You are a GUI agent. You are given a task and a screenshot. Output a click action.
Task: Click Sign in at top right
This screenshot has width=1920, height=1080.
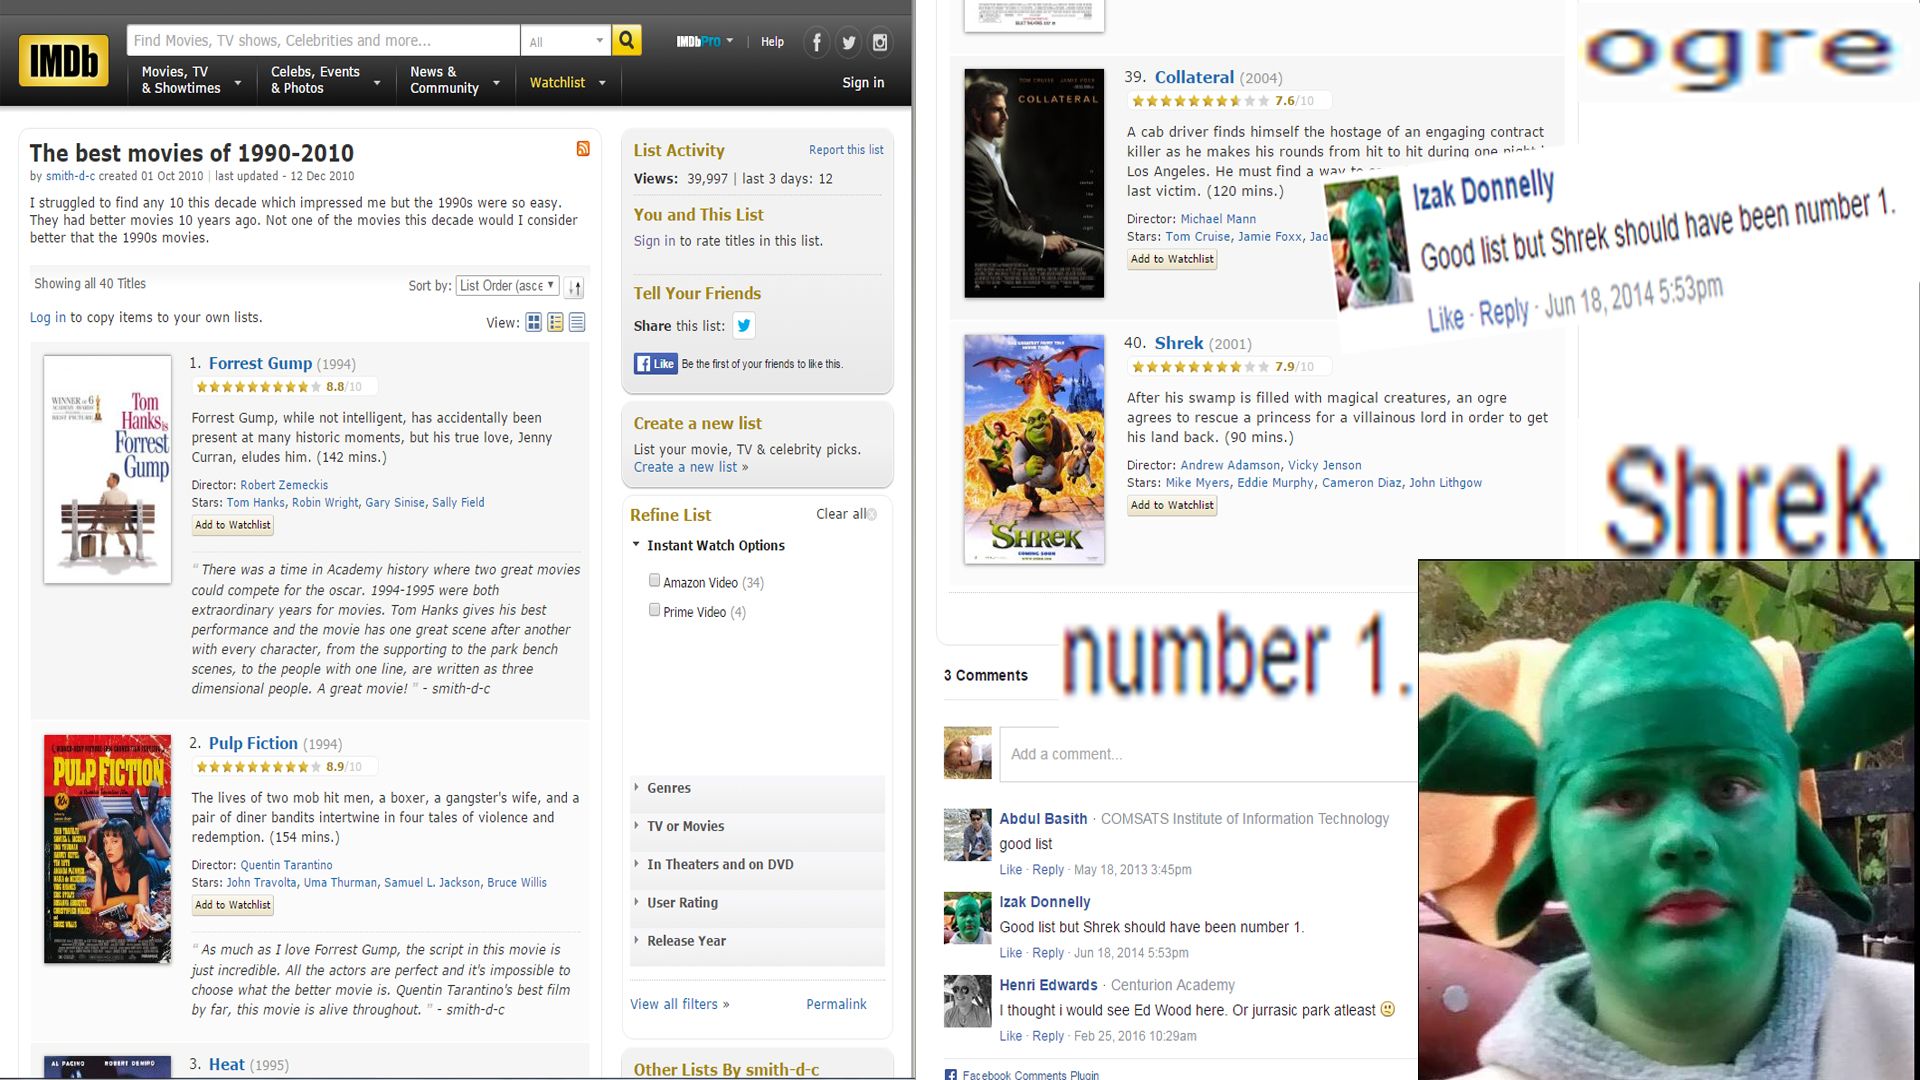863,83
